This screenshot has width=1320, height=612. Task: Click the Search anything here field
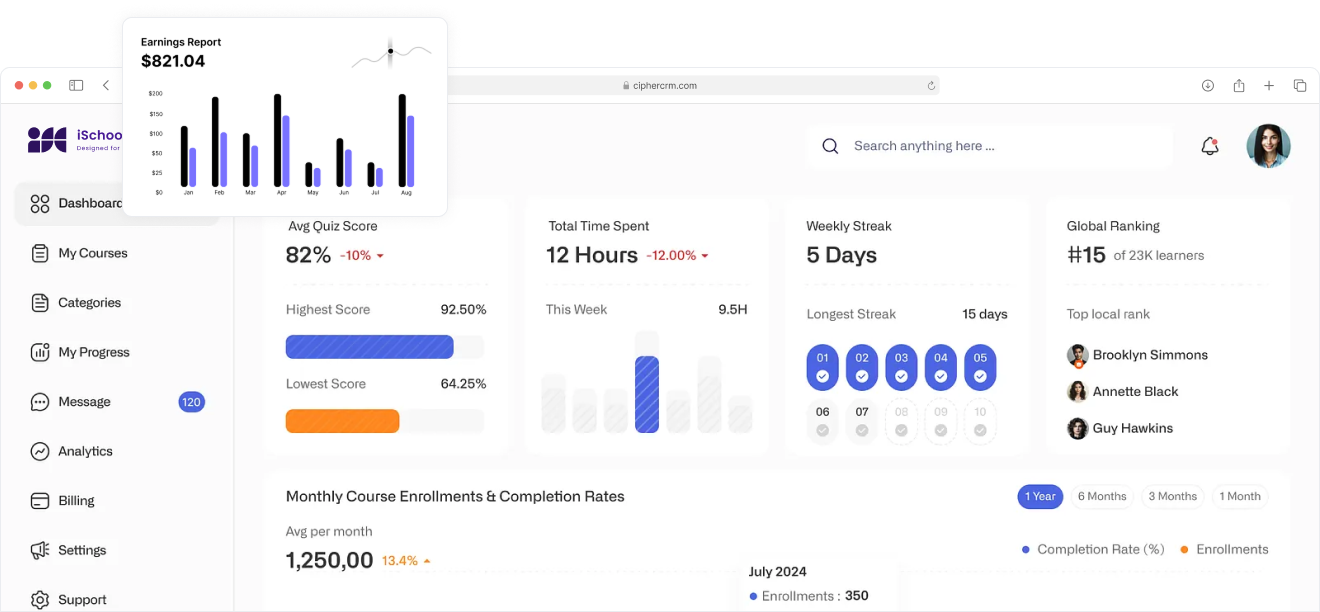tap(989, 146)
